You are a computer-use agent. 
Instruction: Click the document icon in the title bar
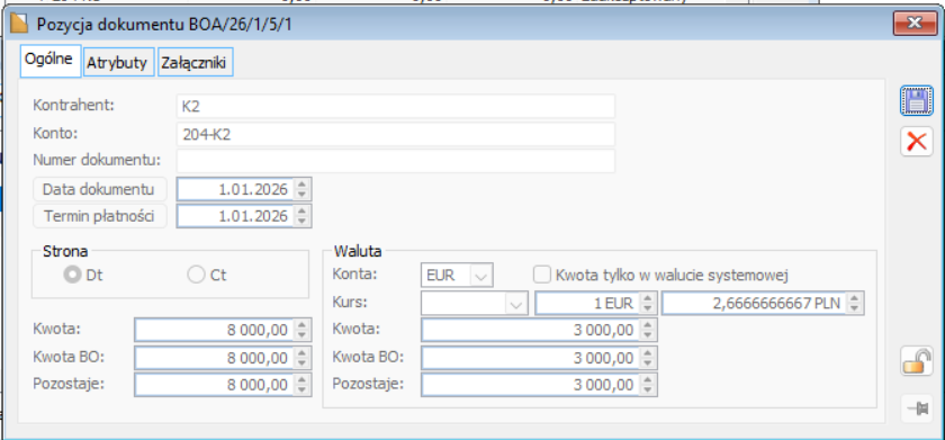(20, 24)
